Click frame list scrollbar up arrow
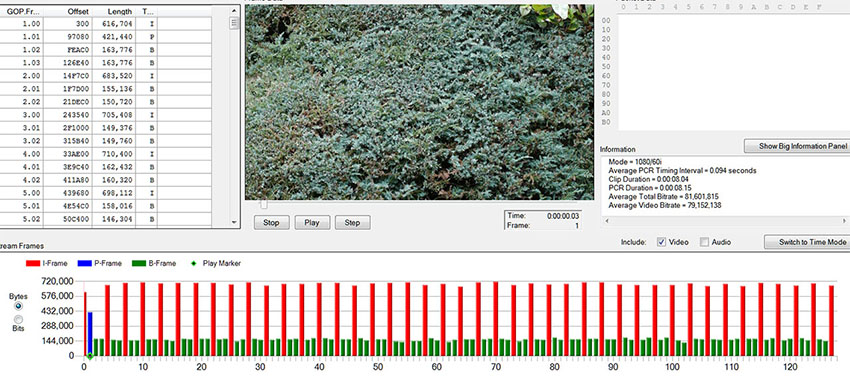This screenshot has height=377, width=850. (x=234, y=10)
